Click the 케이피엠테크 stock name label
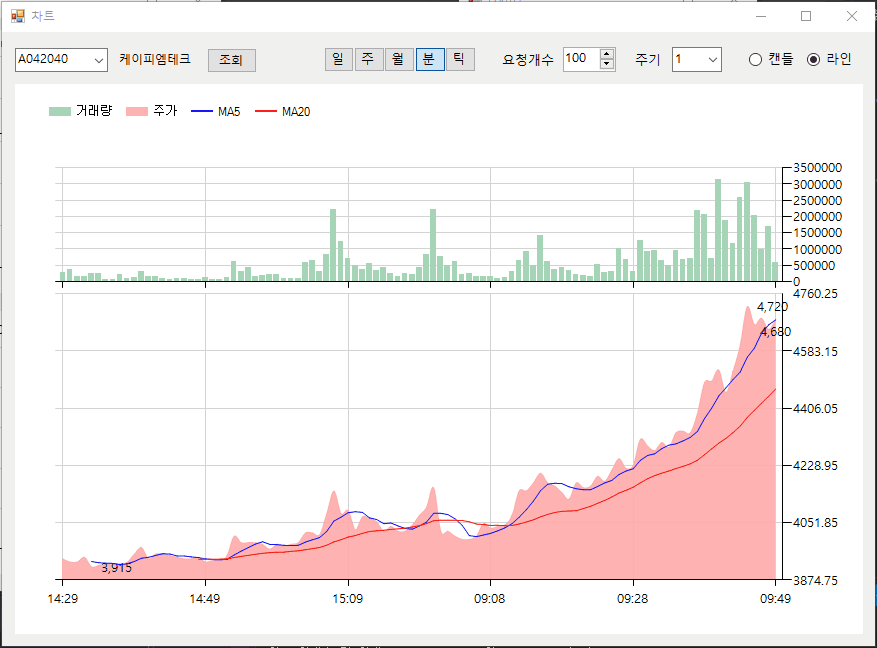The height and width of the screenshot is (648, 877). pos(155,59)
